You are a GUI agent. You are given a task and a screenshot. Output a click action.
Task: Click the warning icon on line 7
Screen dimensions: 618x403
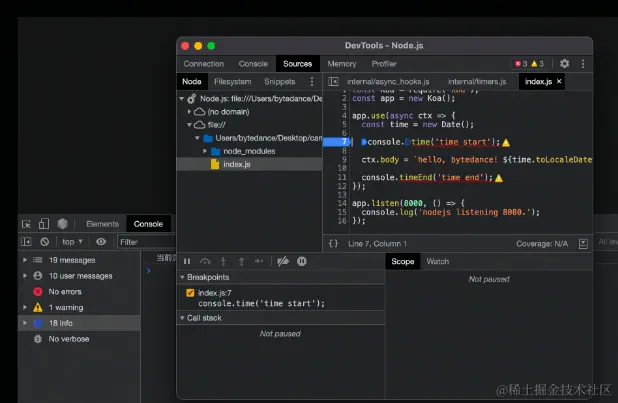tap(506, 142)
